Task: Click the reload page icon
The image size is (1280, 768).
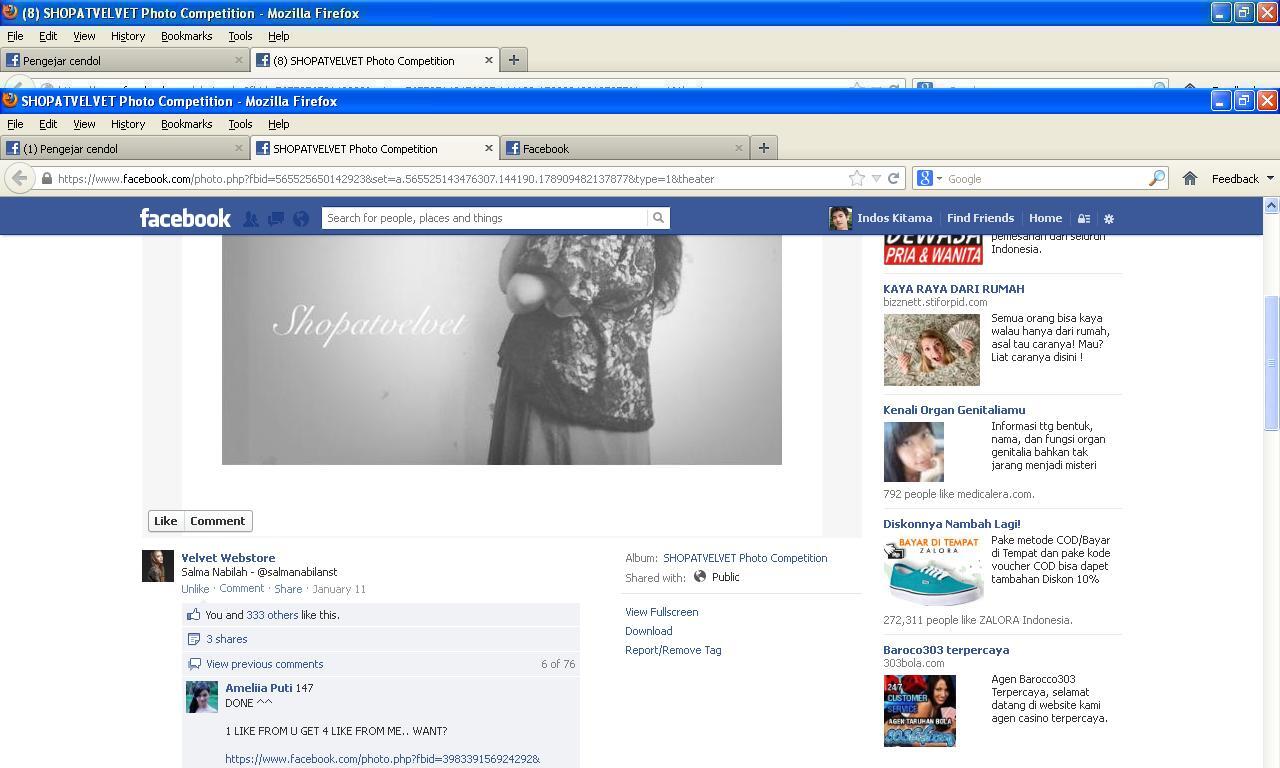Action: click(894, 178)
